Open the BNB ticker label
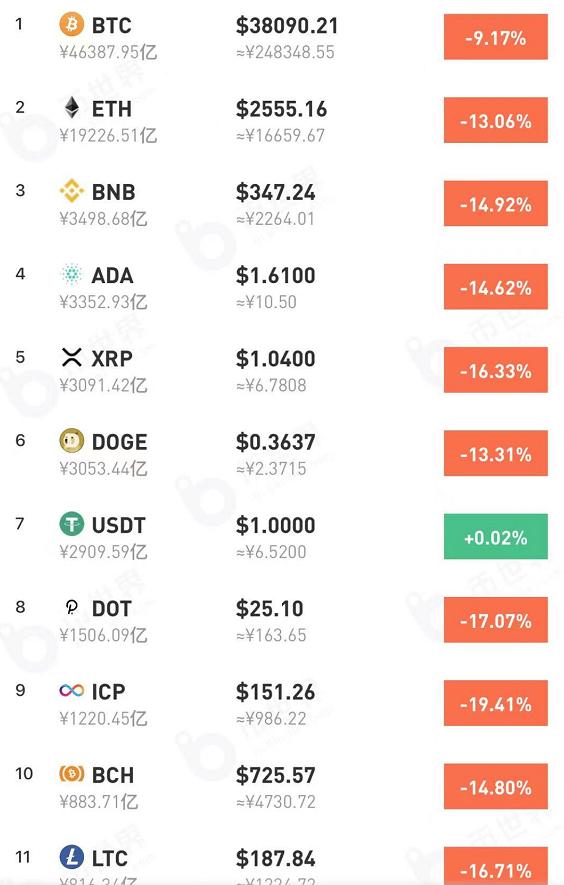564x885 pixels. pos(113,192)
